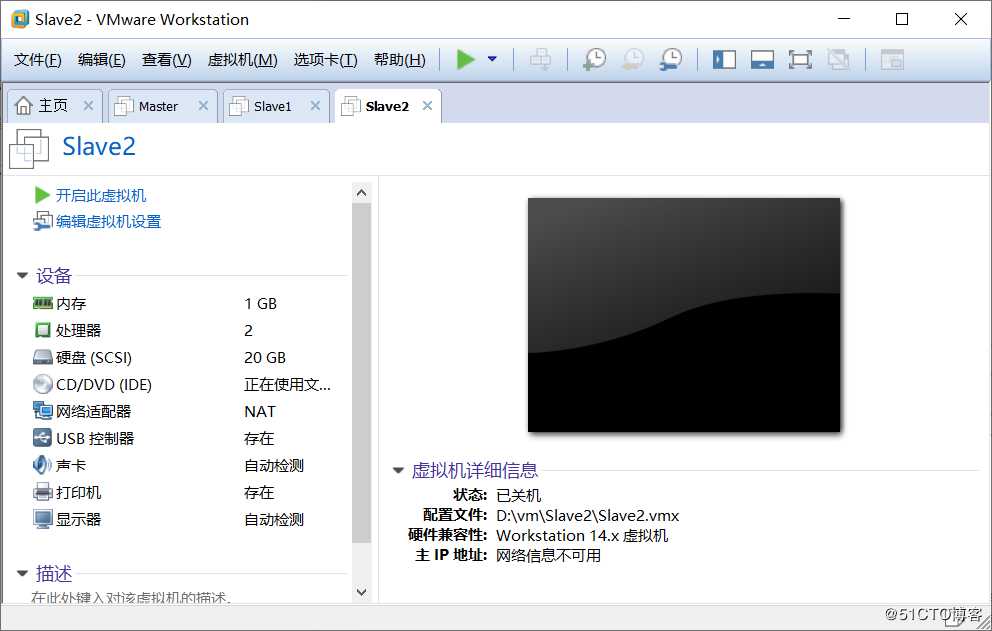Collapse the 设备 section
The width and height of the screenshot is (992, 631).
(x=22, y=275)
